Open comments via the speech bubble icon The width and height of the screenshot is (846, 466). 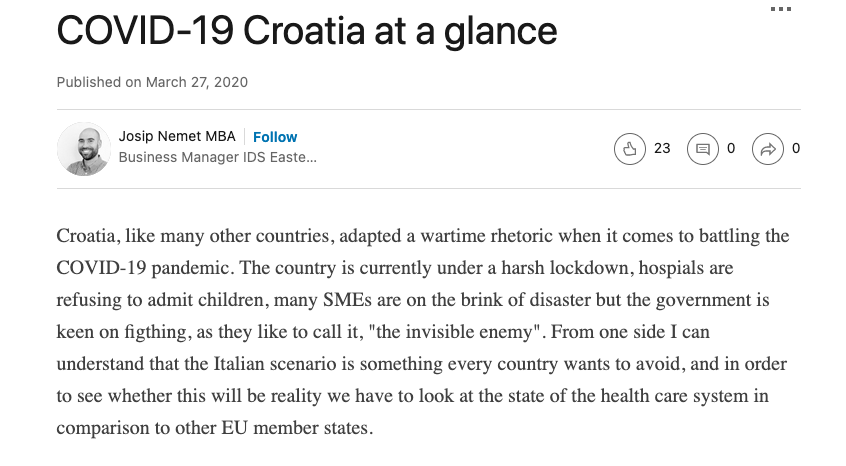702,149
